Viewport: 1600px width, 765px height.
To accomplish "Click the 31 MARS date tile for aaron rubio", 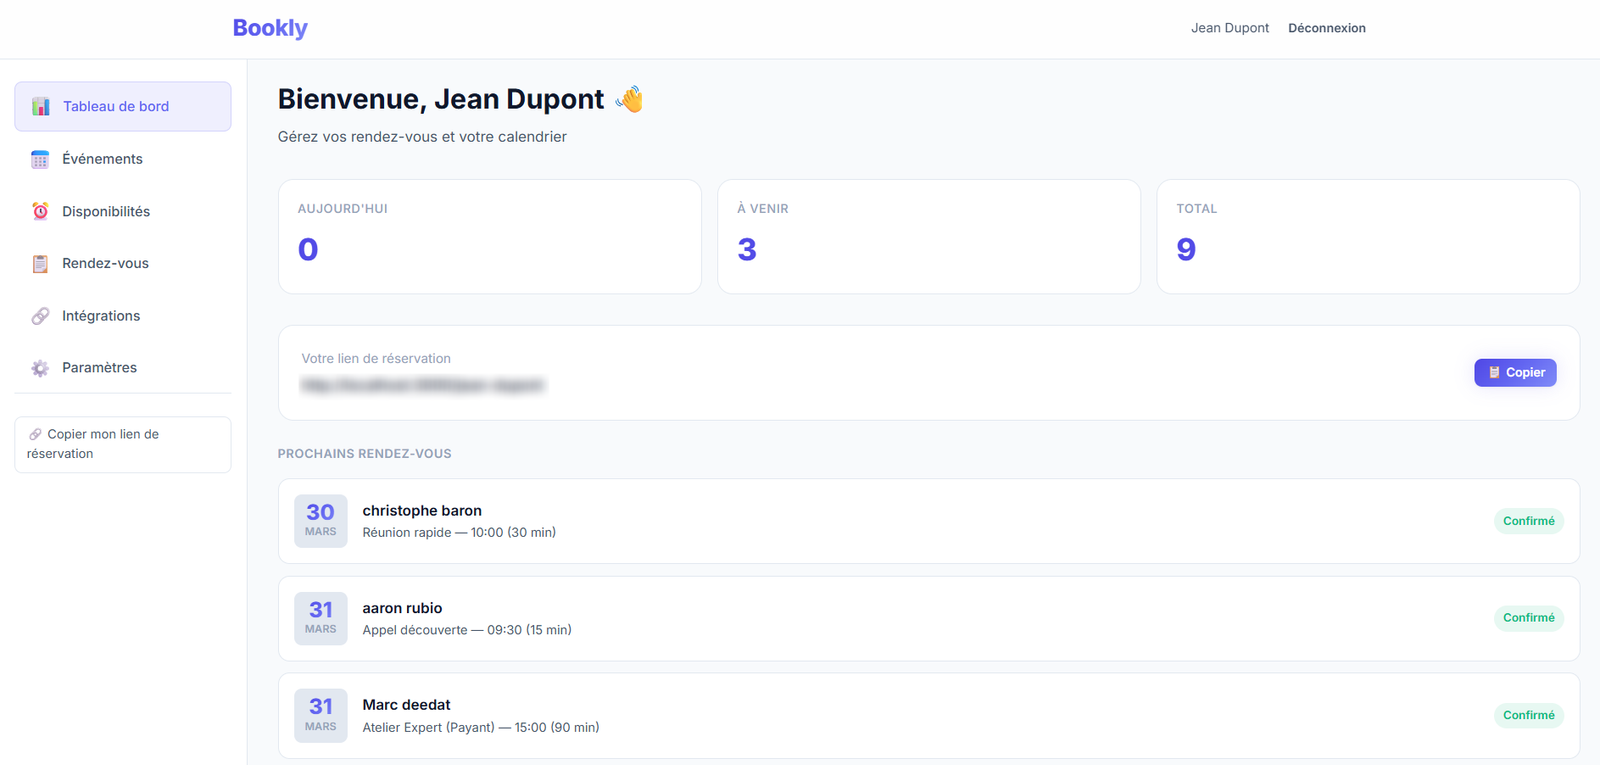I will coord(321,618).
